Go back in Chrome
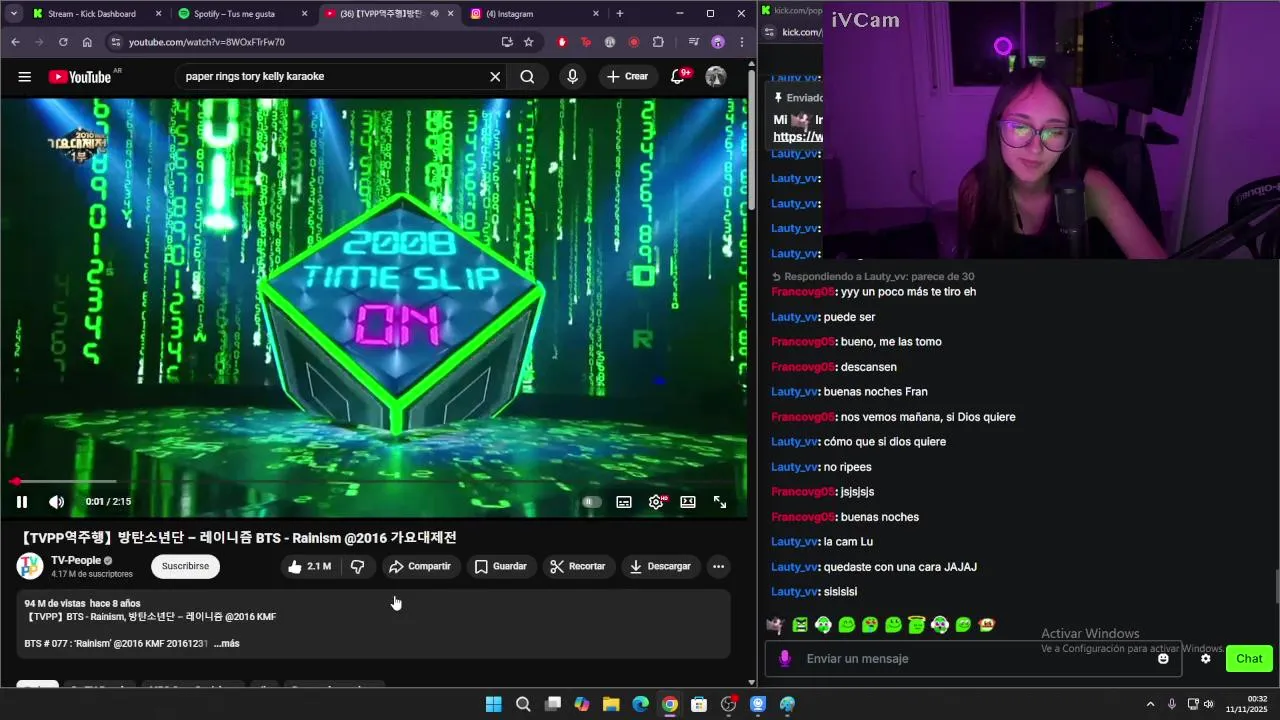Screen dimensions: 1280x720 click(x=15, y=42)
